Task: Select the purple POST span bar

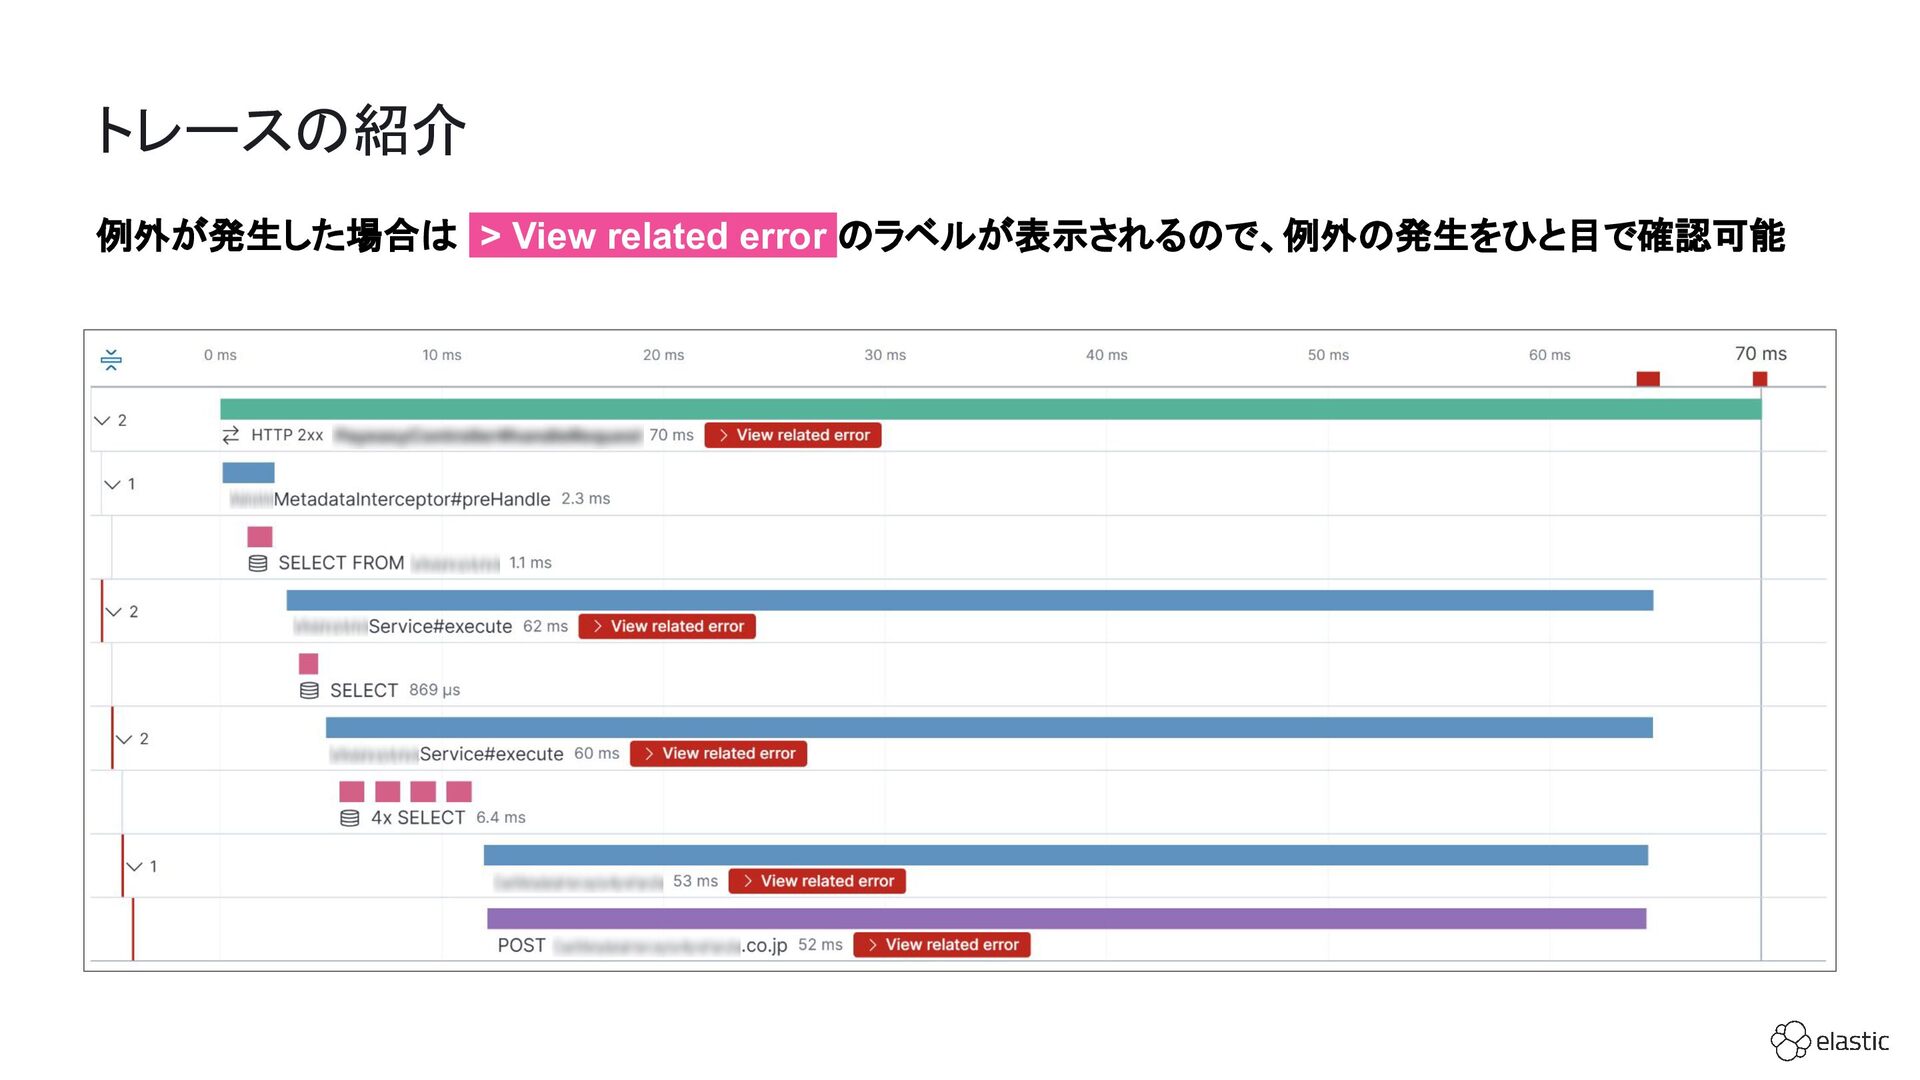Action: click(x=1065, y=918)
